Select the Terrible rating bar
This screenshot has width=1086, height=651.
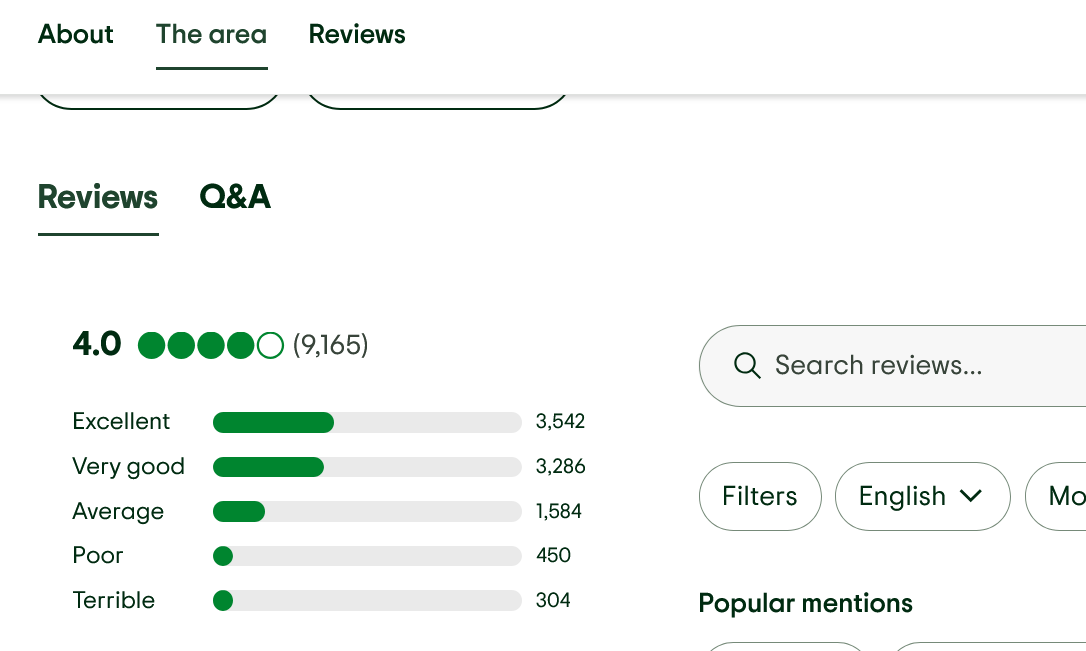click(367, 600)
